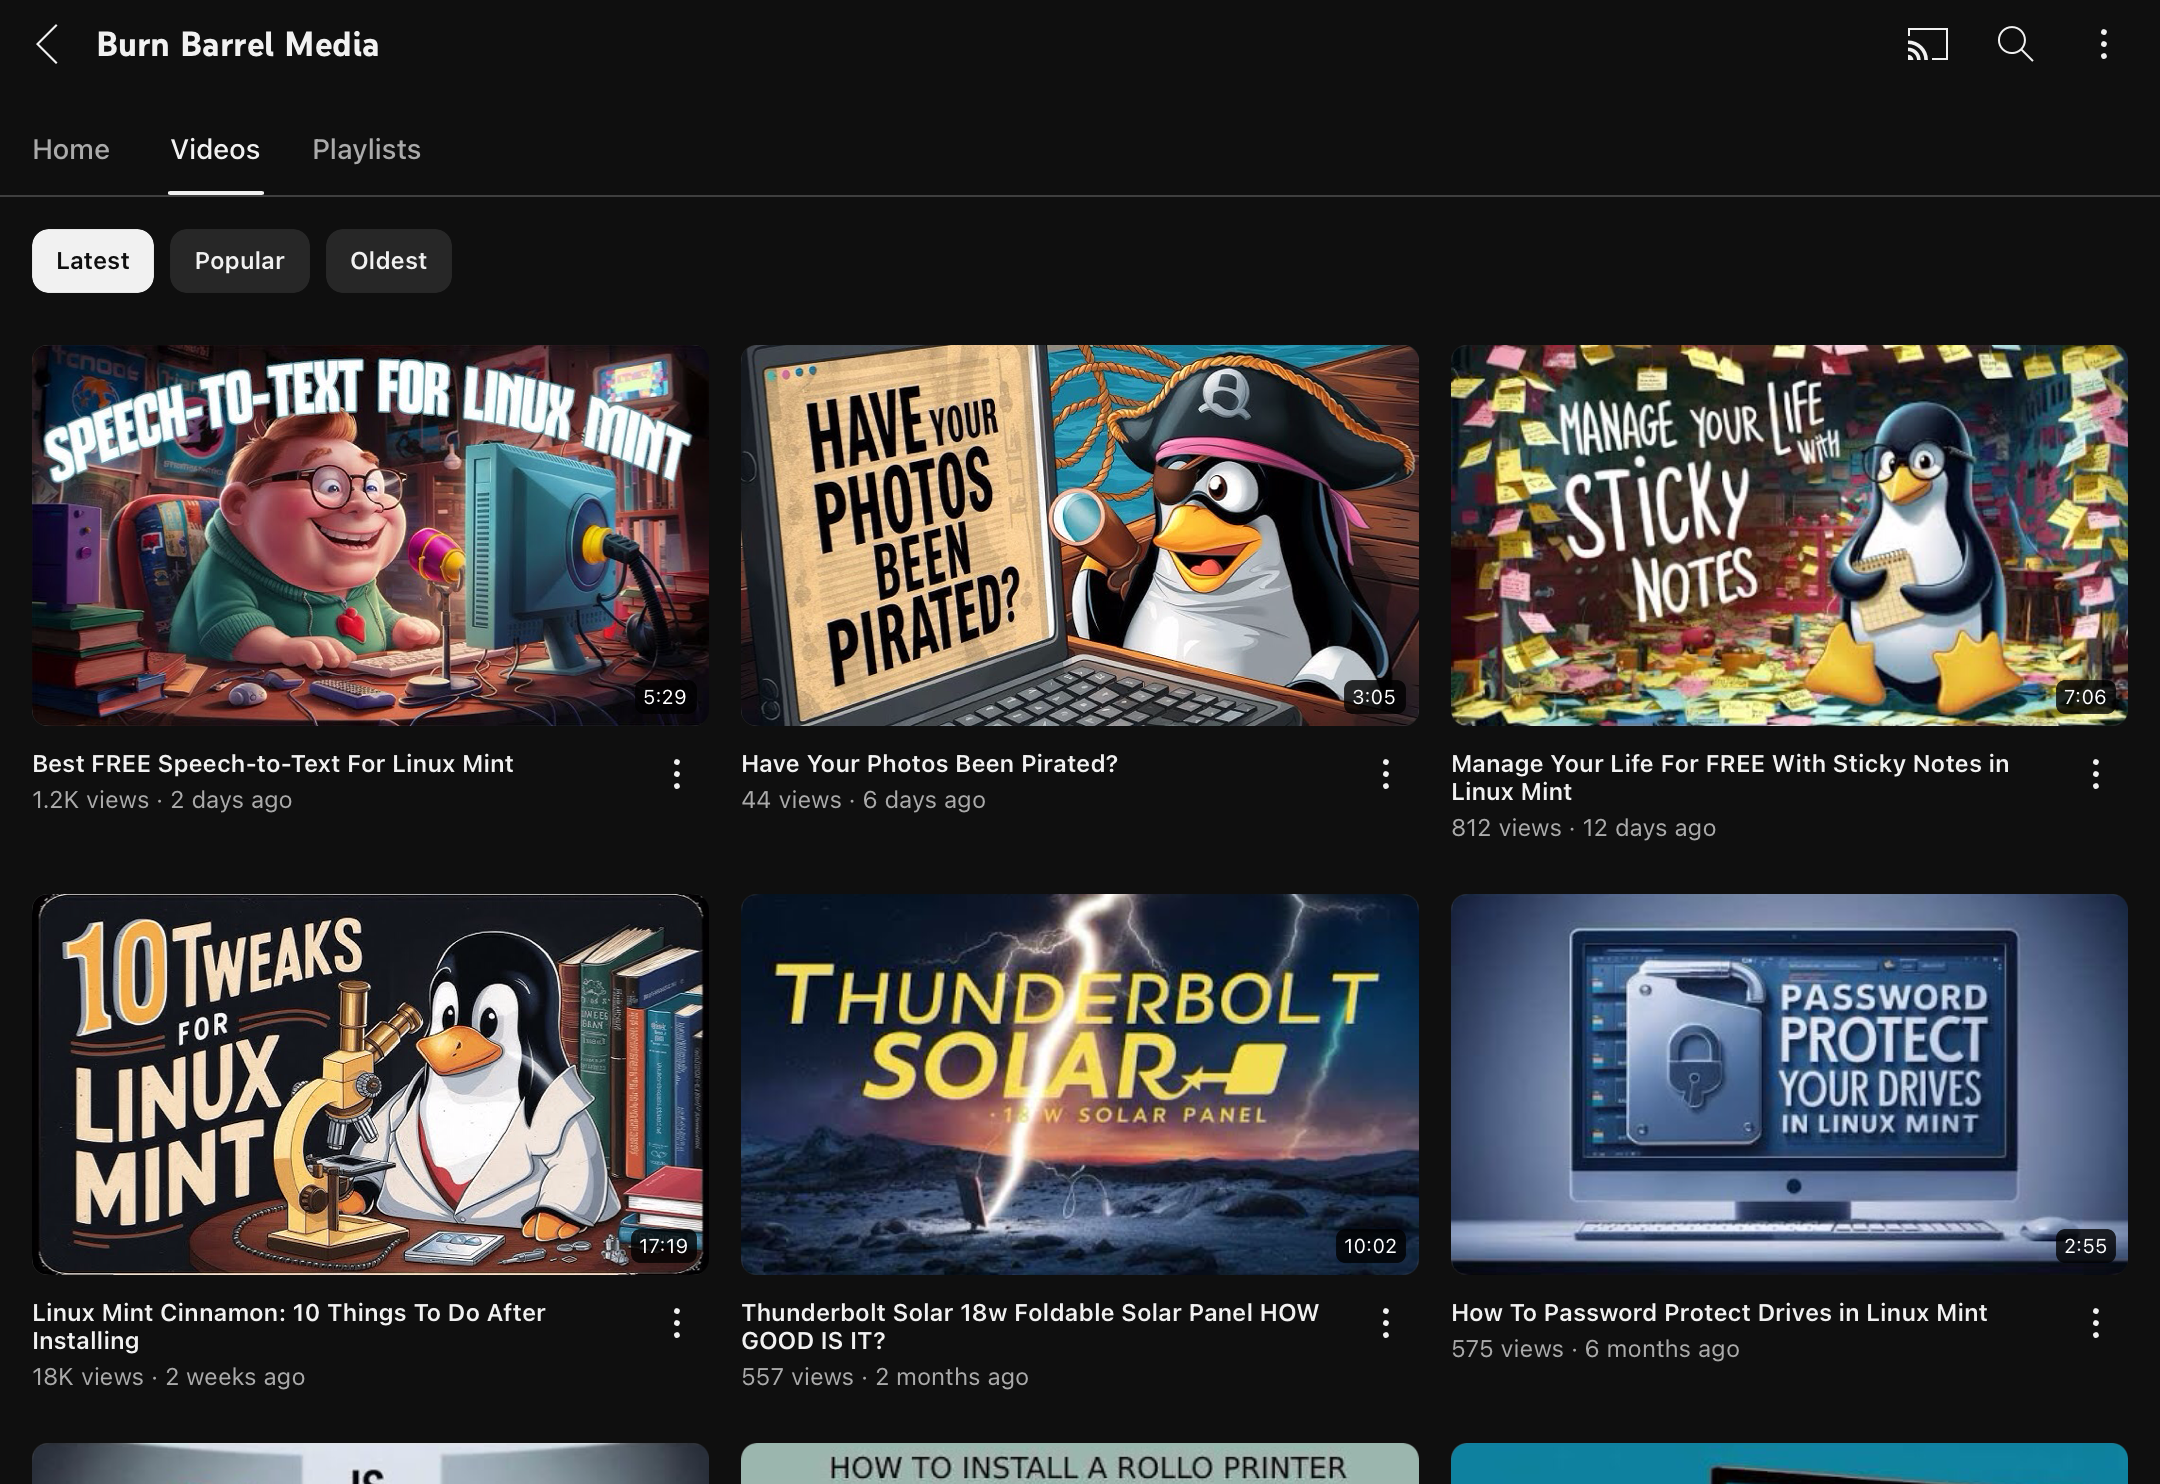Click '812 views · 12 days ago' text

click(1583, 828)
